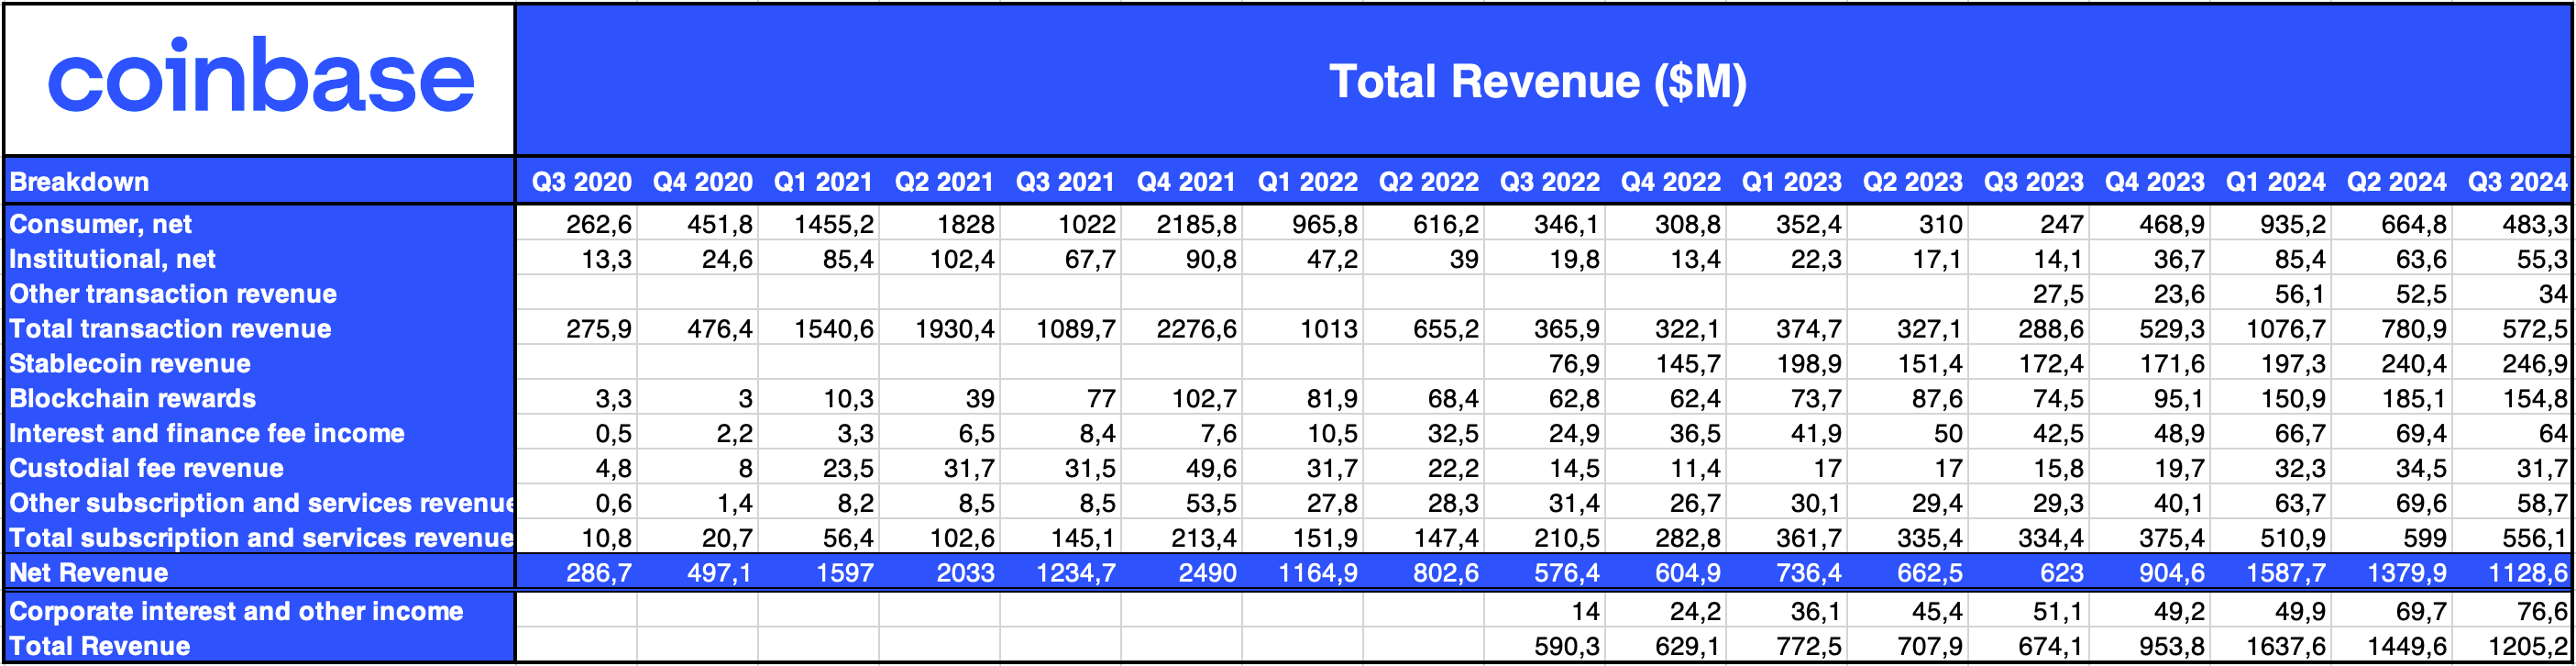The height and width of the screenshot is (666, 2576).
Task: Click Total subscription and services revenue label
Action: 261,538
